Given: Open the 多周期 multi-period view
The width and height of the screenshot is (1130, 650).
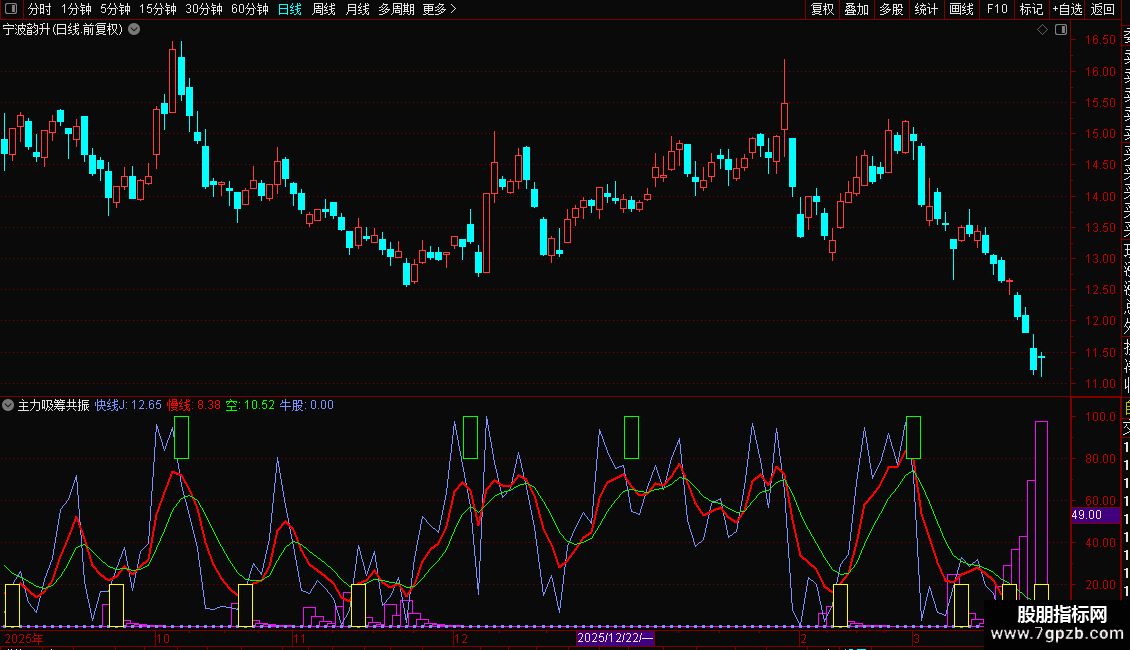Looking at the screenshot, I should pos(396,9).
